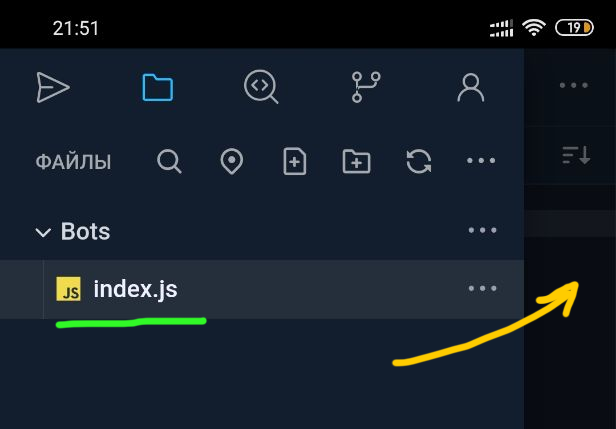The width and height of the screenshot is (616, 429).
Task: Open the source control branch icon
Action: pyautogui.click(x=366, y=87)
